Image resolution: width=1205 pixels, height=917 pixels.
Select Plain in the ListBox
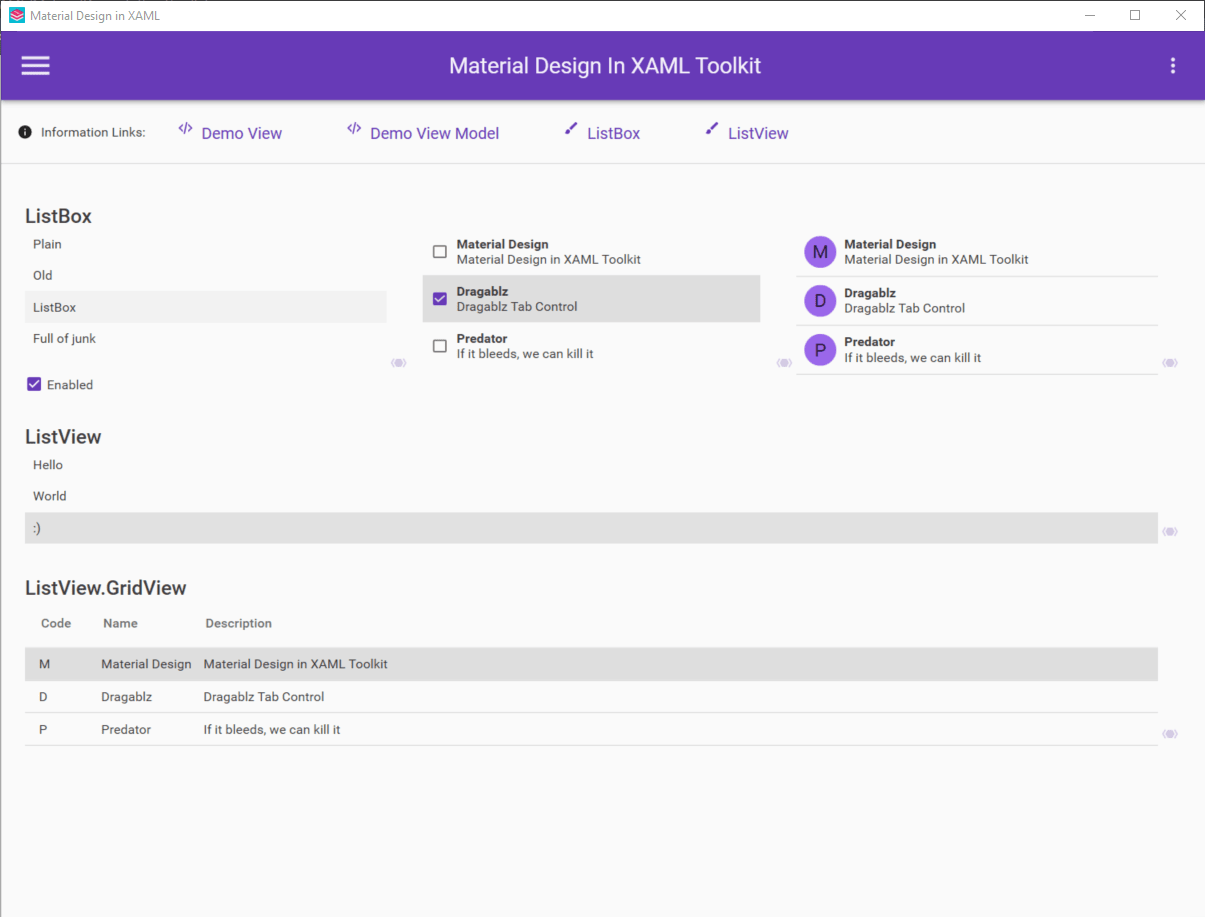click(x=206, y=244)
